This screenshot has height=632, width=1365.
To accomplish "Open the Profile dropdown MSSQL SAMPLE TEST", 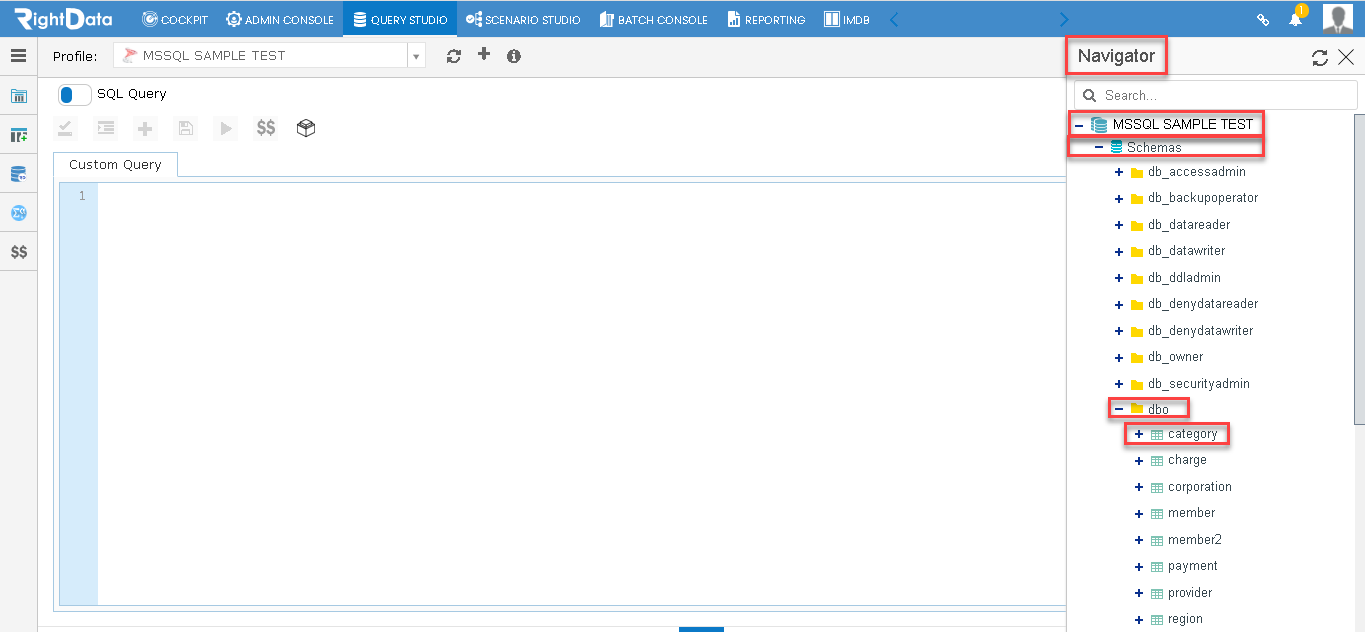I will [269, 56].
